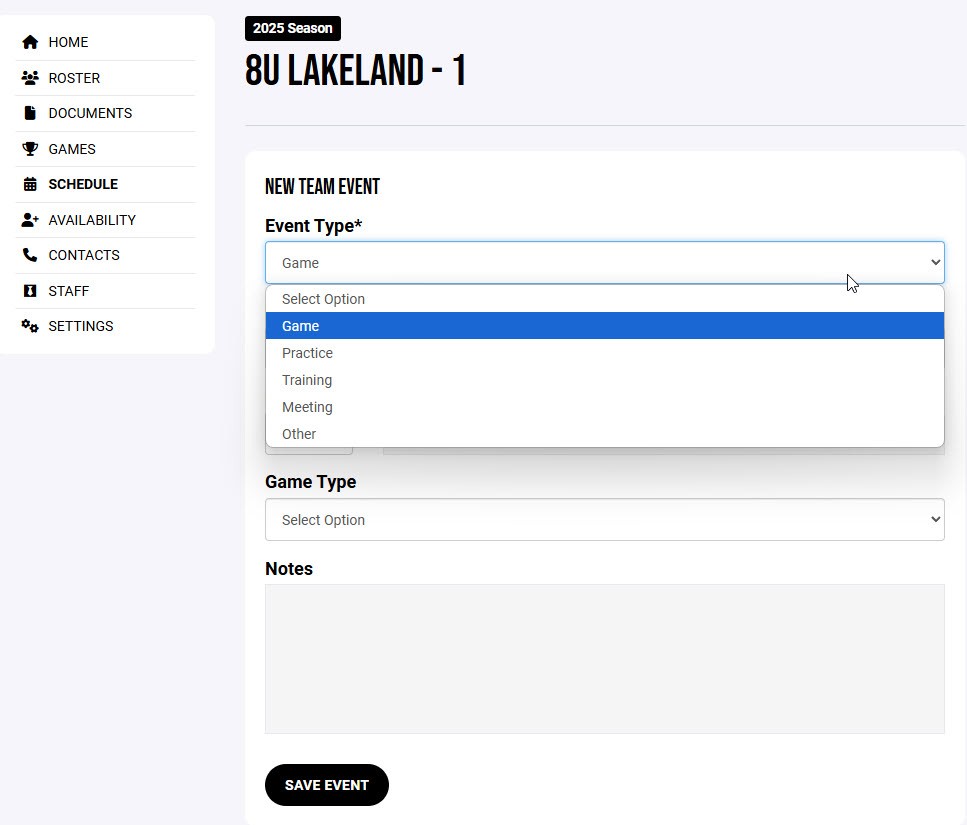Choose Training from Event Type list
967x825 pixels.
click(x=307, y=380)
